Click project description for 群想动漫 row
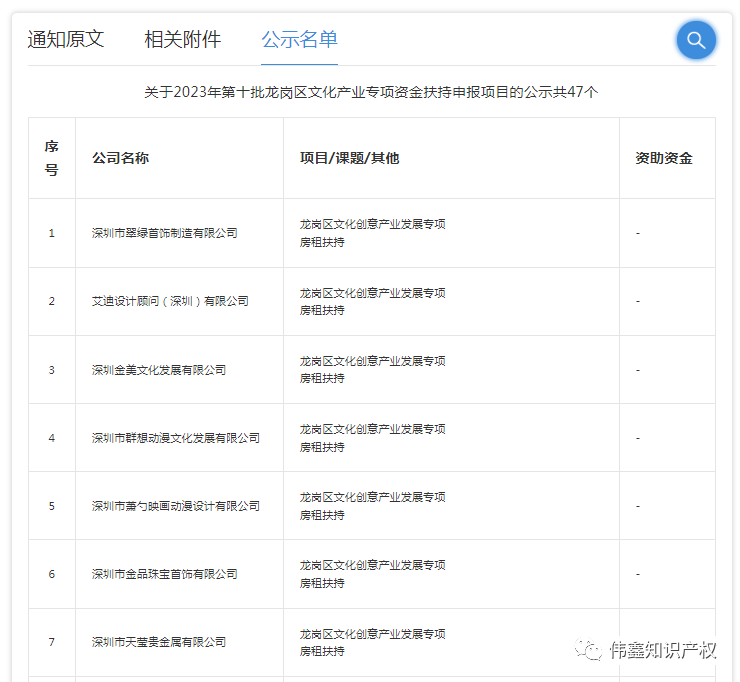The image size is (740, 682). 373,438
